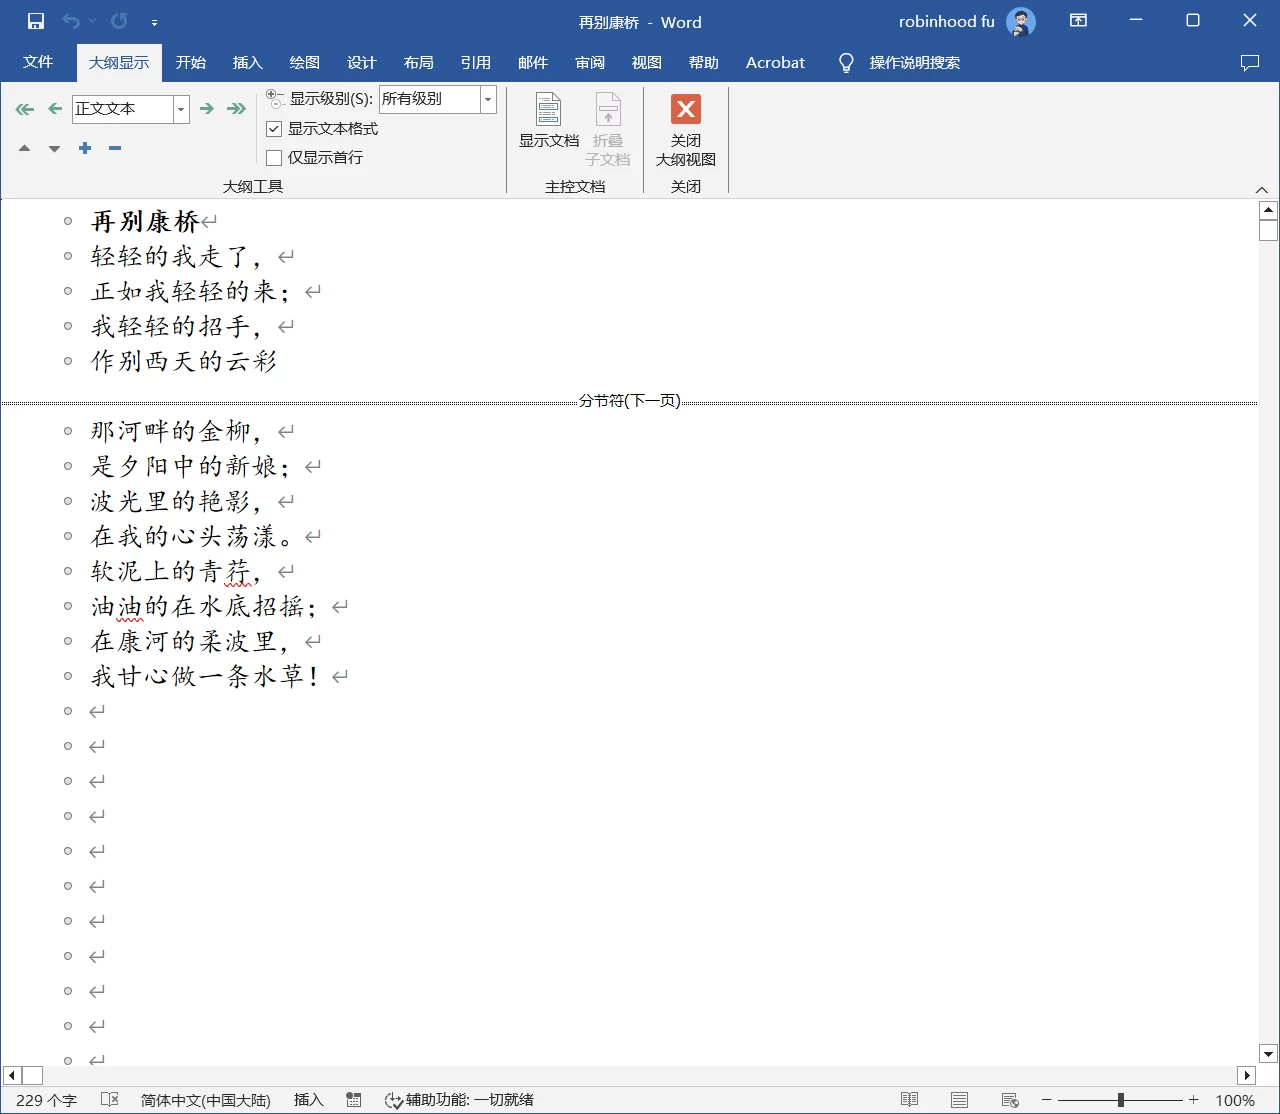
Task: Uncheck 显示文本格式 checkbox
Action: click(x=274, y=129)
